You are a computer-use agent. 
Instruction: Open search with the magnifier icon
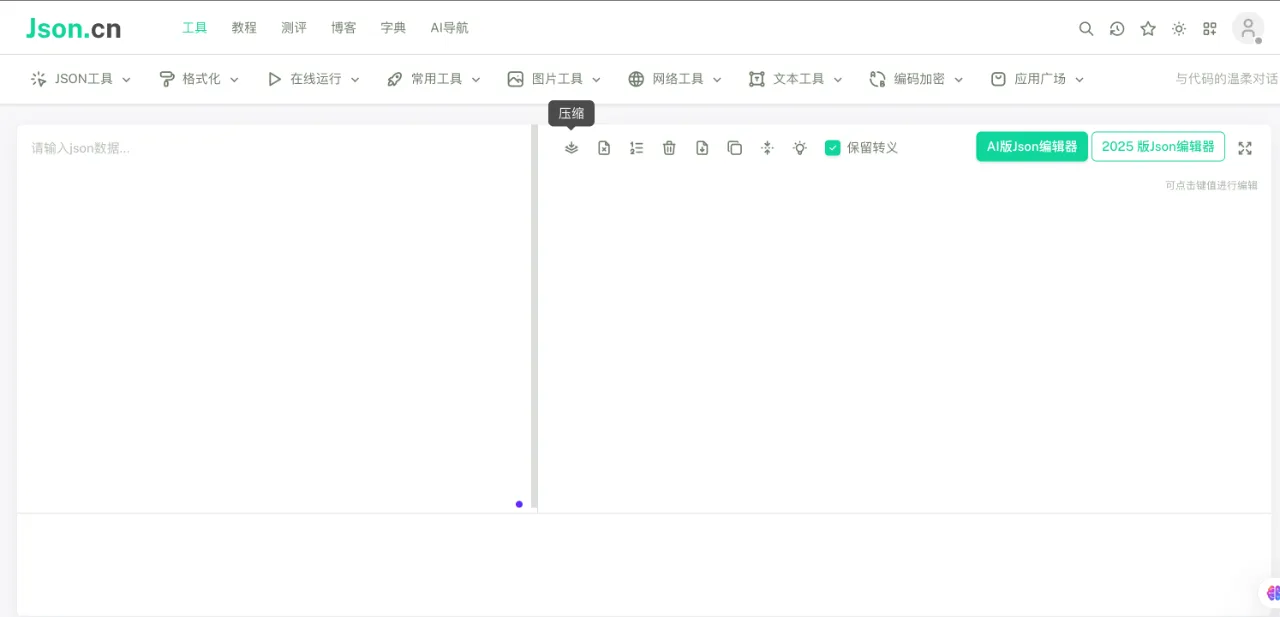pyautogui.click(x=1086, y=29)
